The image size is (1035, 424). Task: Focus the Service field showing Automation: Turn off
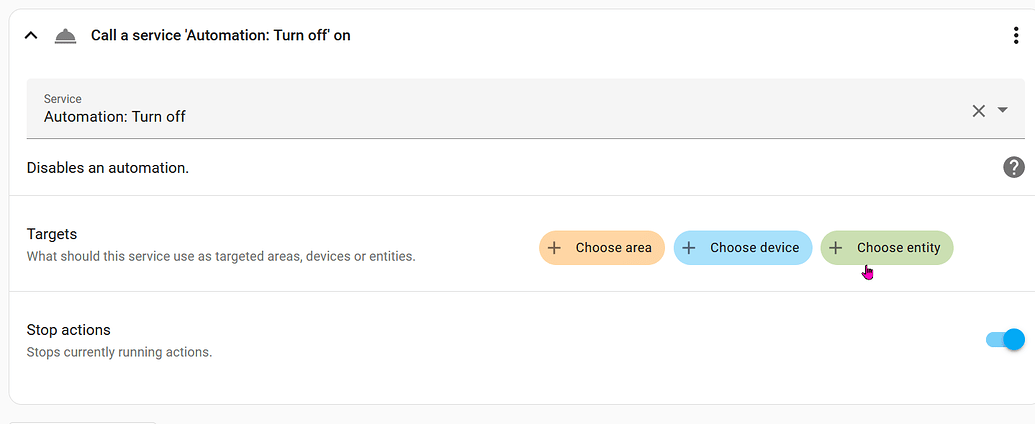[x=525, y=108]
